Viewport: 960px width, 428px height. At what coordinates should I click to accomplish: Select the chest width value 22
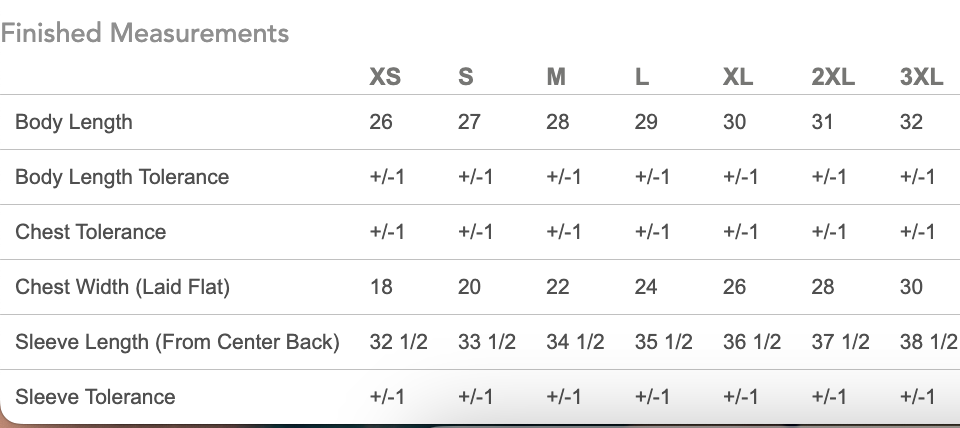point(558,287)
